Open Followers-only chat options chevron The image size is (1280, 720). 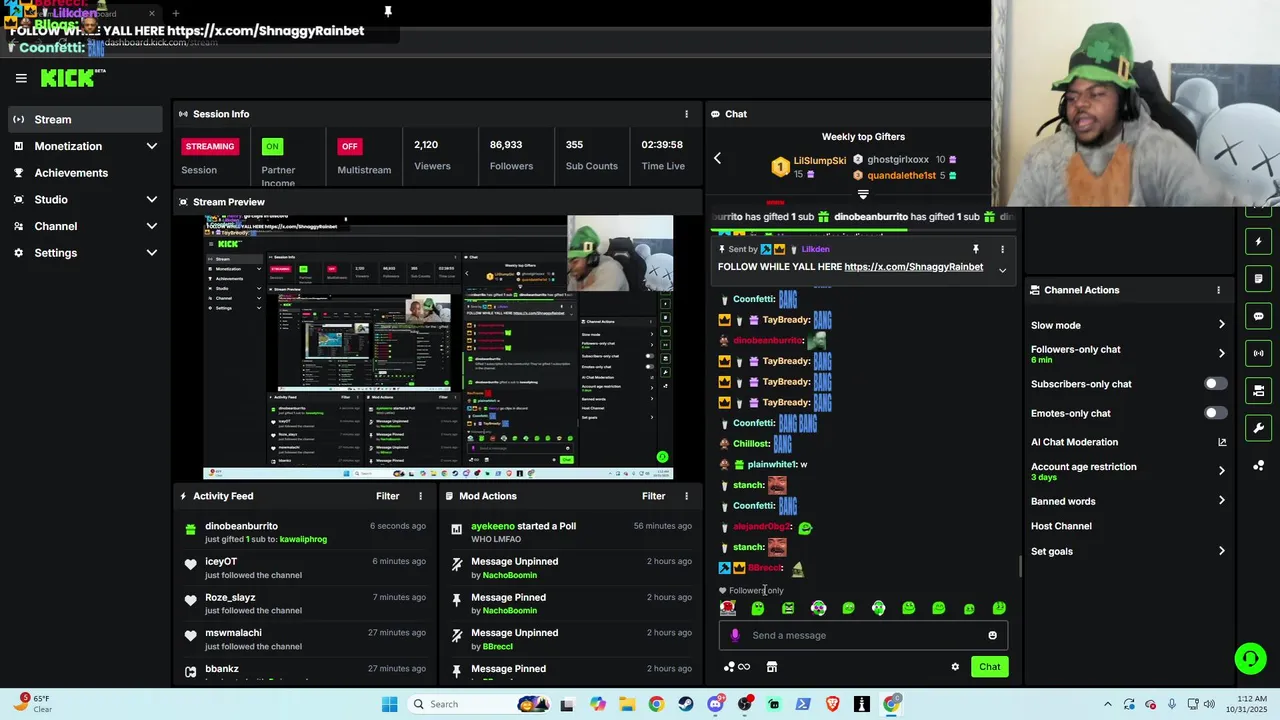tap(1221, 353)
